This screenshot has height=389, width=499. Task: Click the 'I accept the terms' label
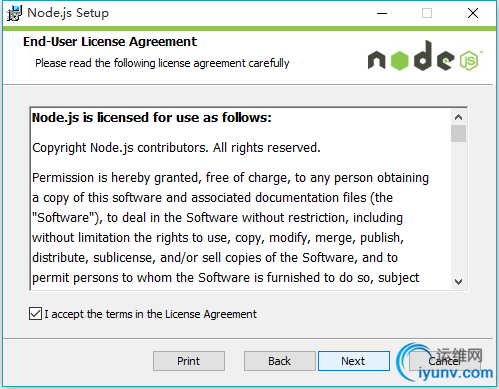(x=151, y=314)
